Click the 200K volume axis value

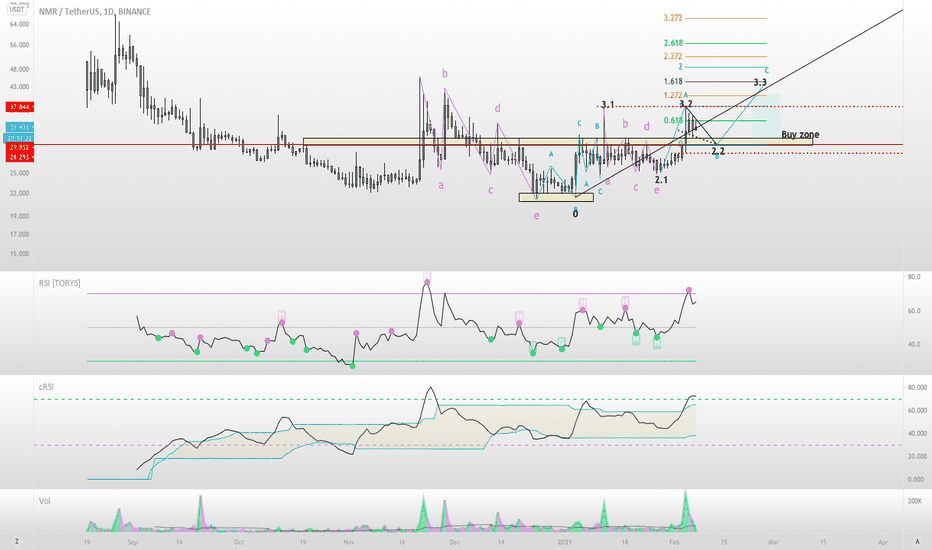click(x=915, y=501)
